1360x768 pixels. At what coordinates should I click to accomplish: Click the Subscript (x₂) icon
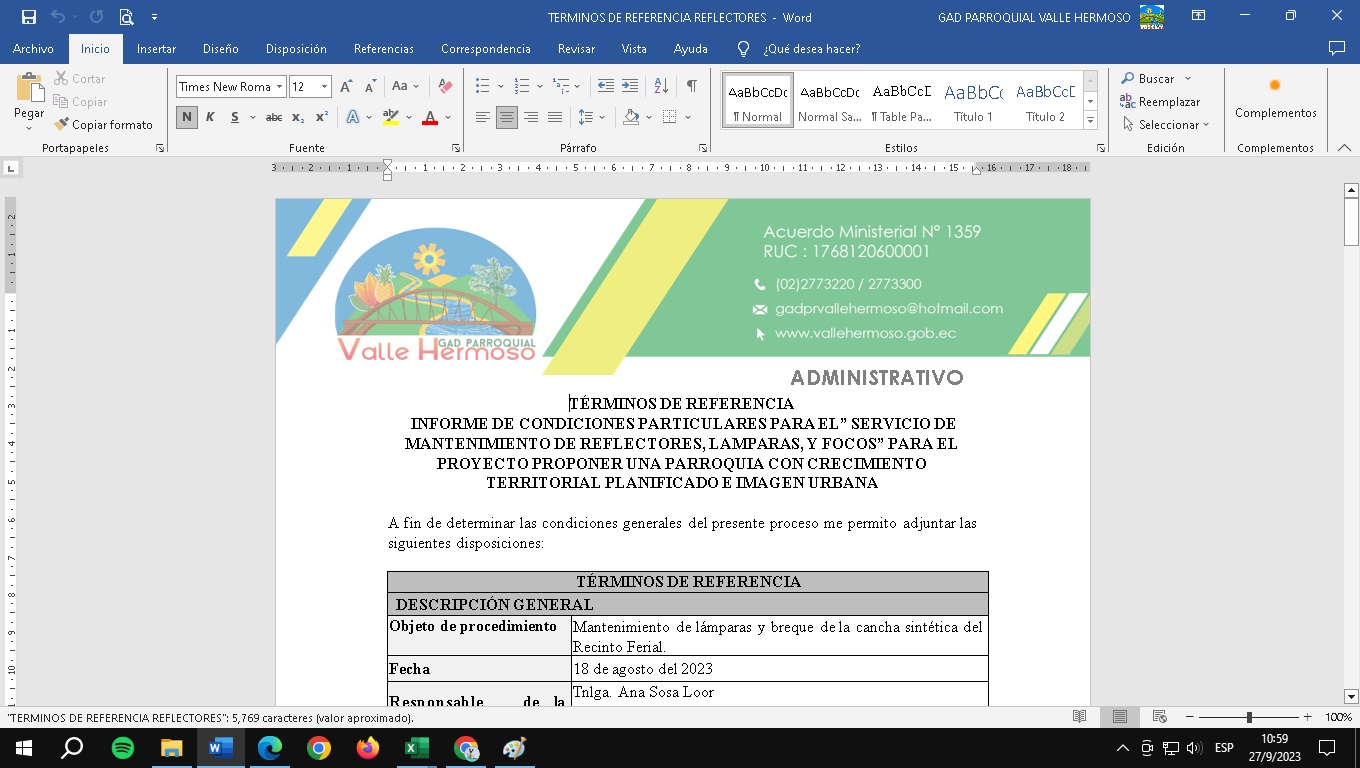pos(298,118)
